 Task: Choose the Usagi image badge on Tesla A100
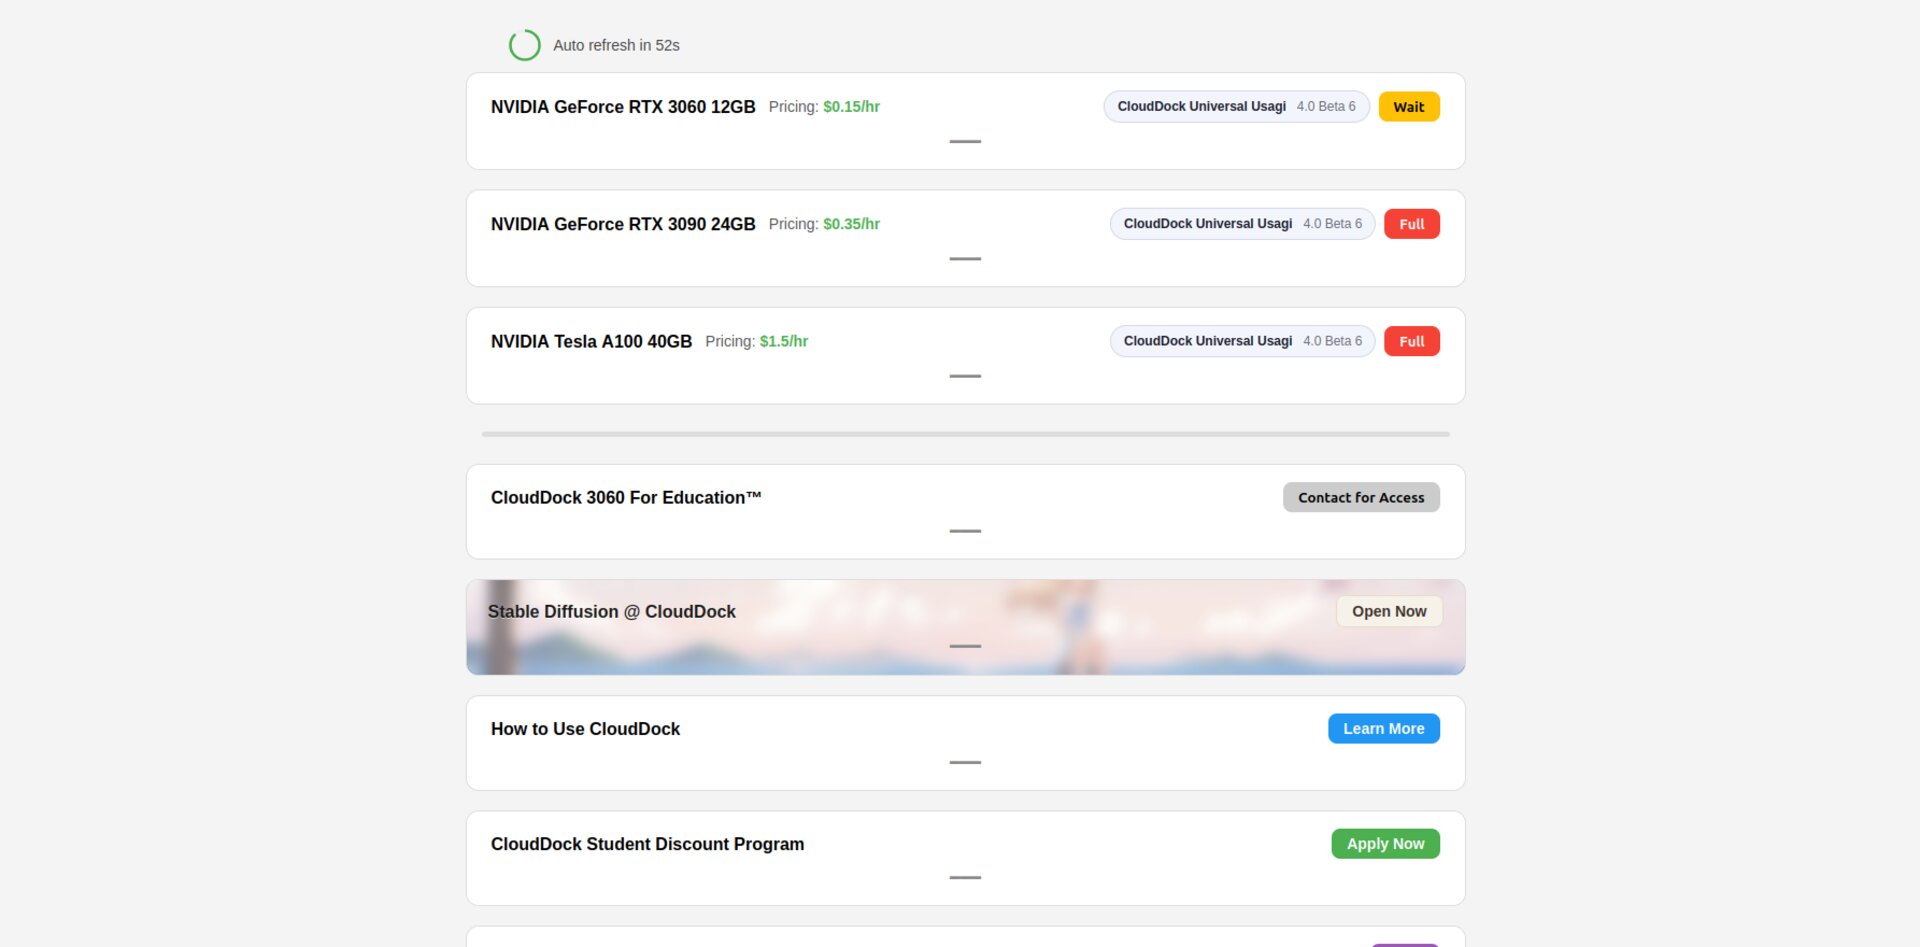pos(1241,341)
